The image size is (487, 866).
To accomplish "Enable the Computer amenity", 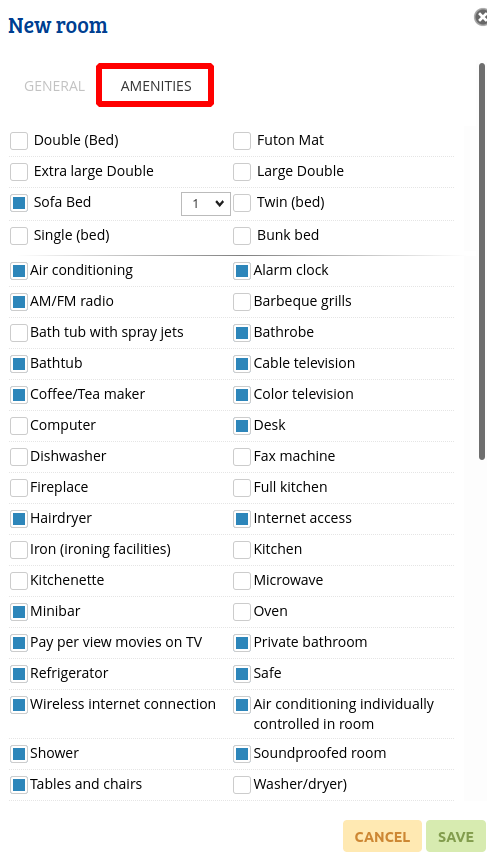I will [19, 426].
